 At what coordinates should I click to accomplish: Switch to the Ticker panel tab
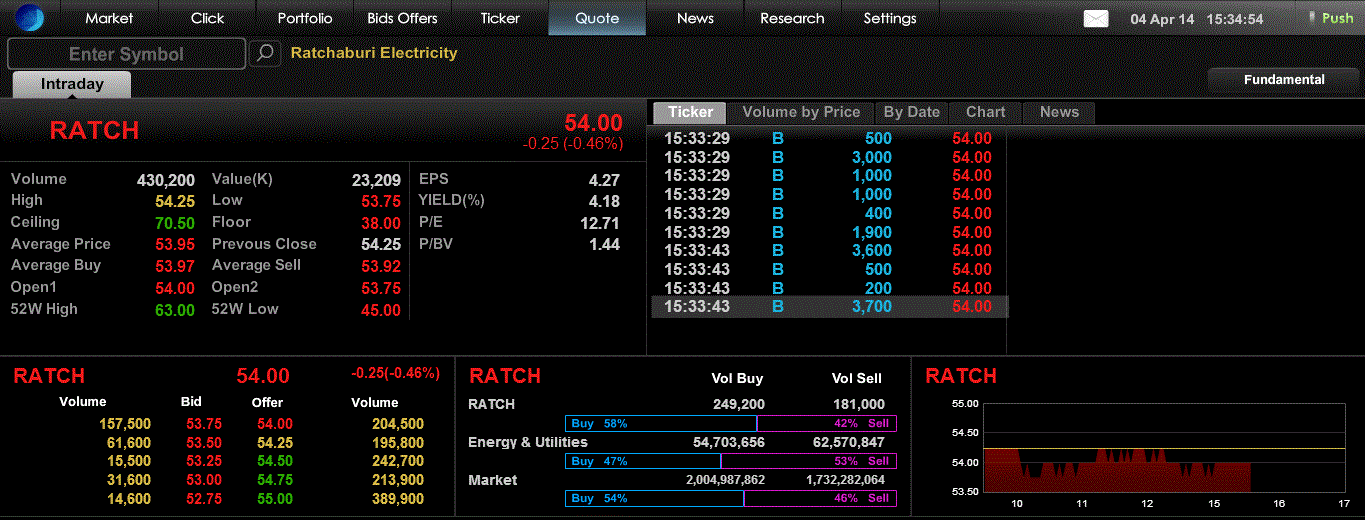690,112
